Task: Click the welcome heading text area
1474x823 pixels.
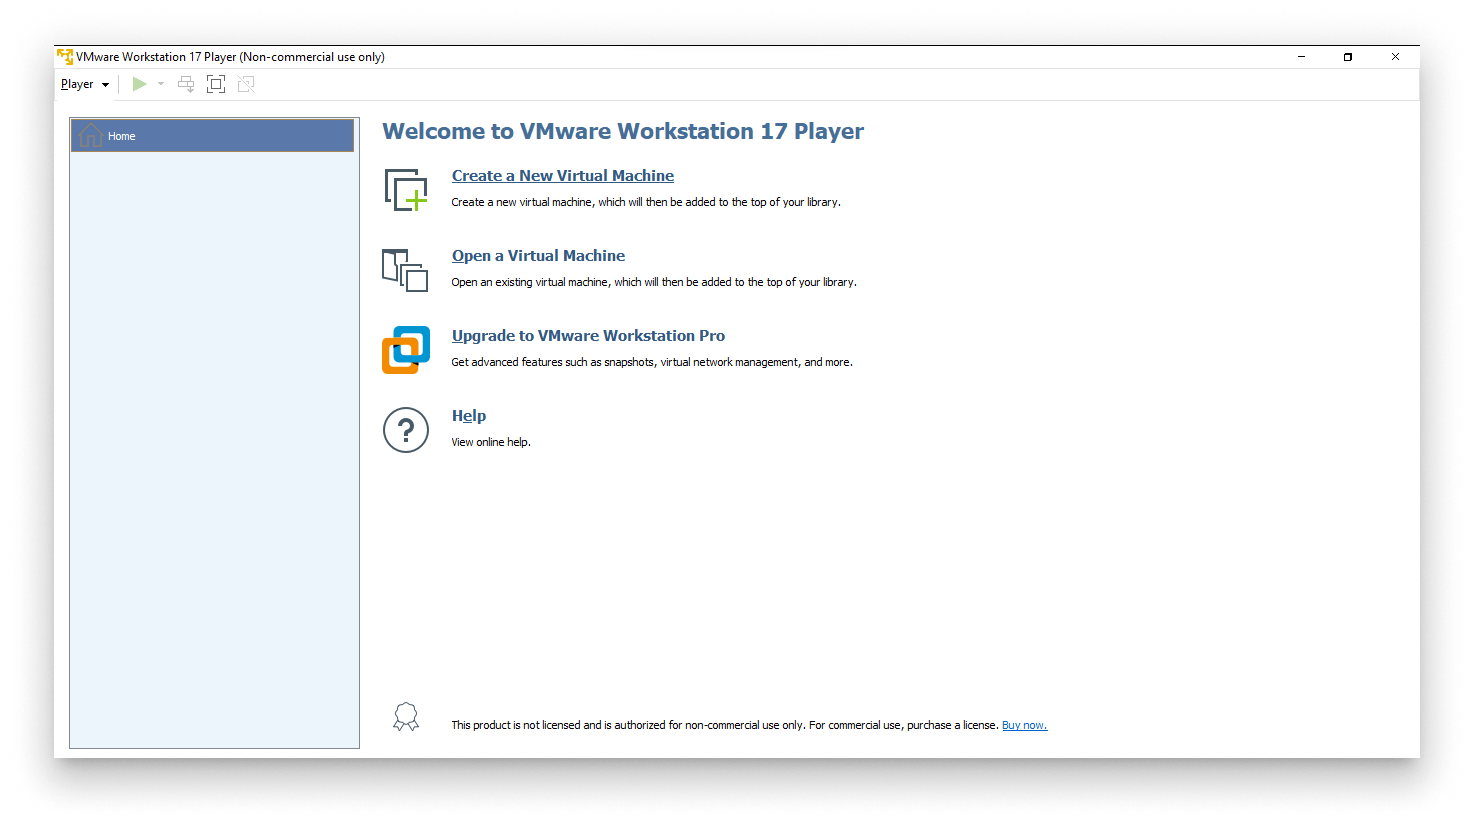Action: click(622, 131)
